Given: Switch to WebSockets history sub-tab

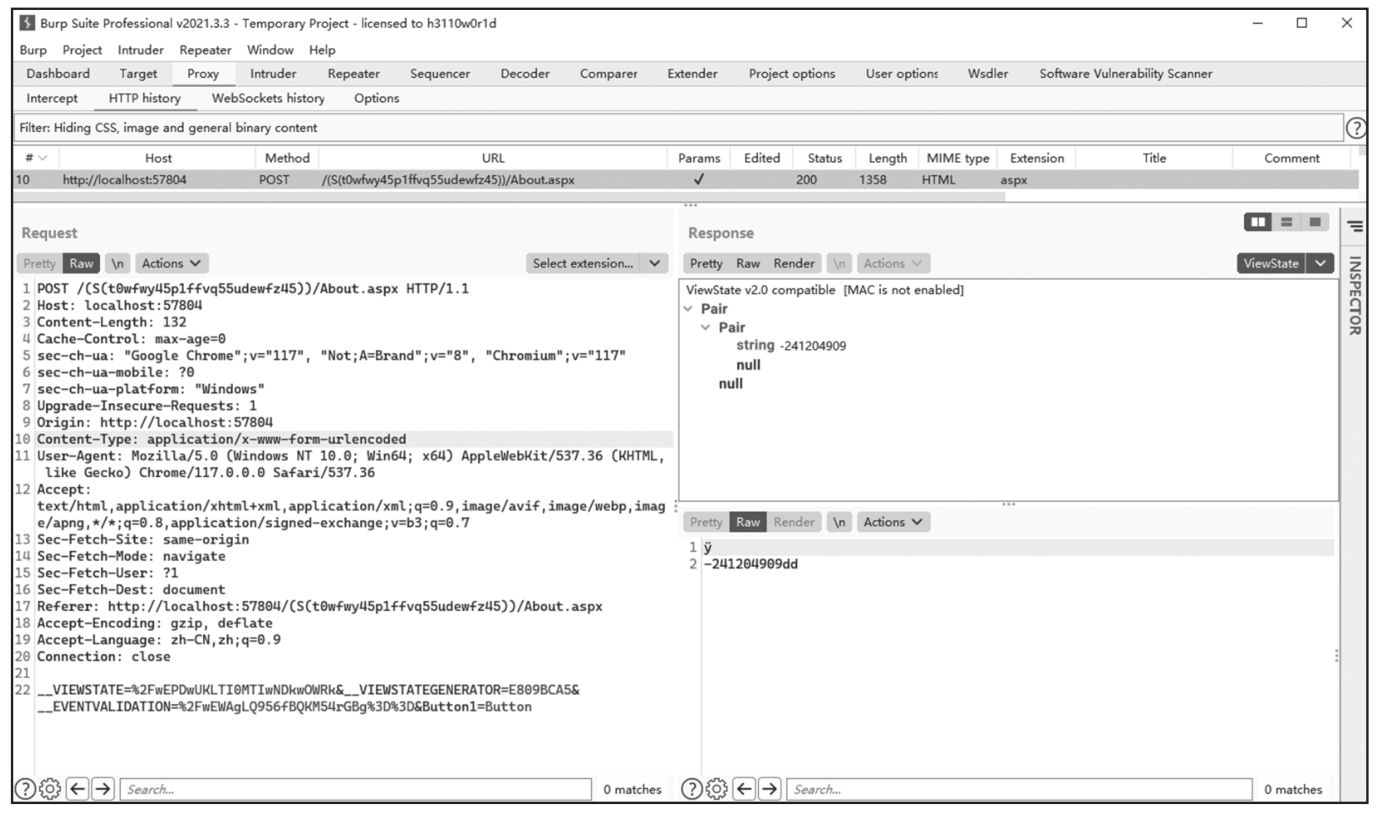Looking at the screenshot, I should 268,99.
